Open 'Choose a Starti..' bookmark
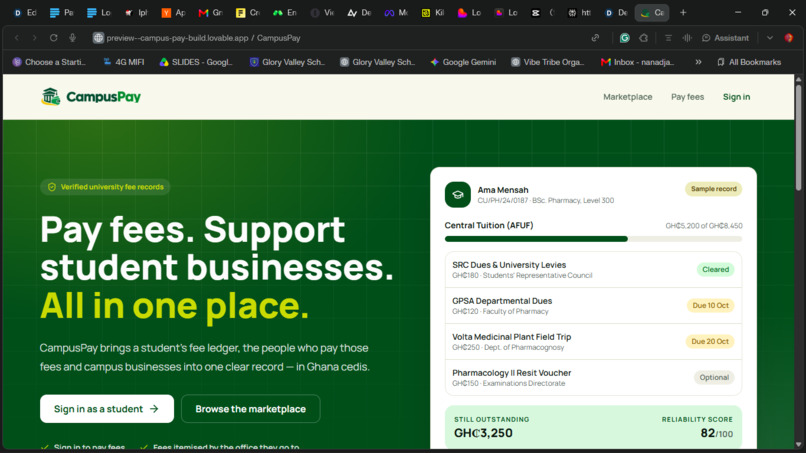The width and height of the screenshot is (806, 453). [49, 62]
